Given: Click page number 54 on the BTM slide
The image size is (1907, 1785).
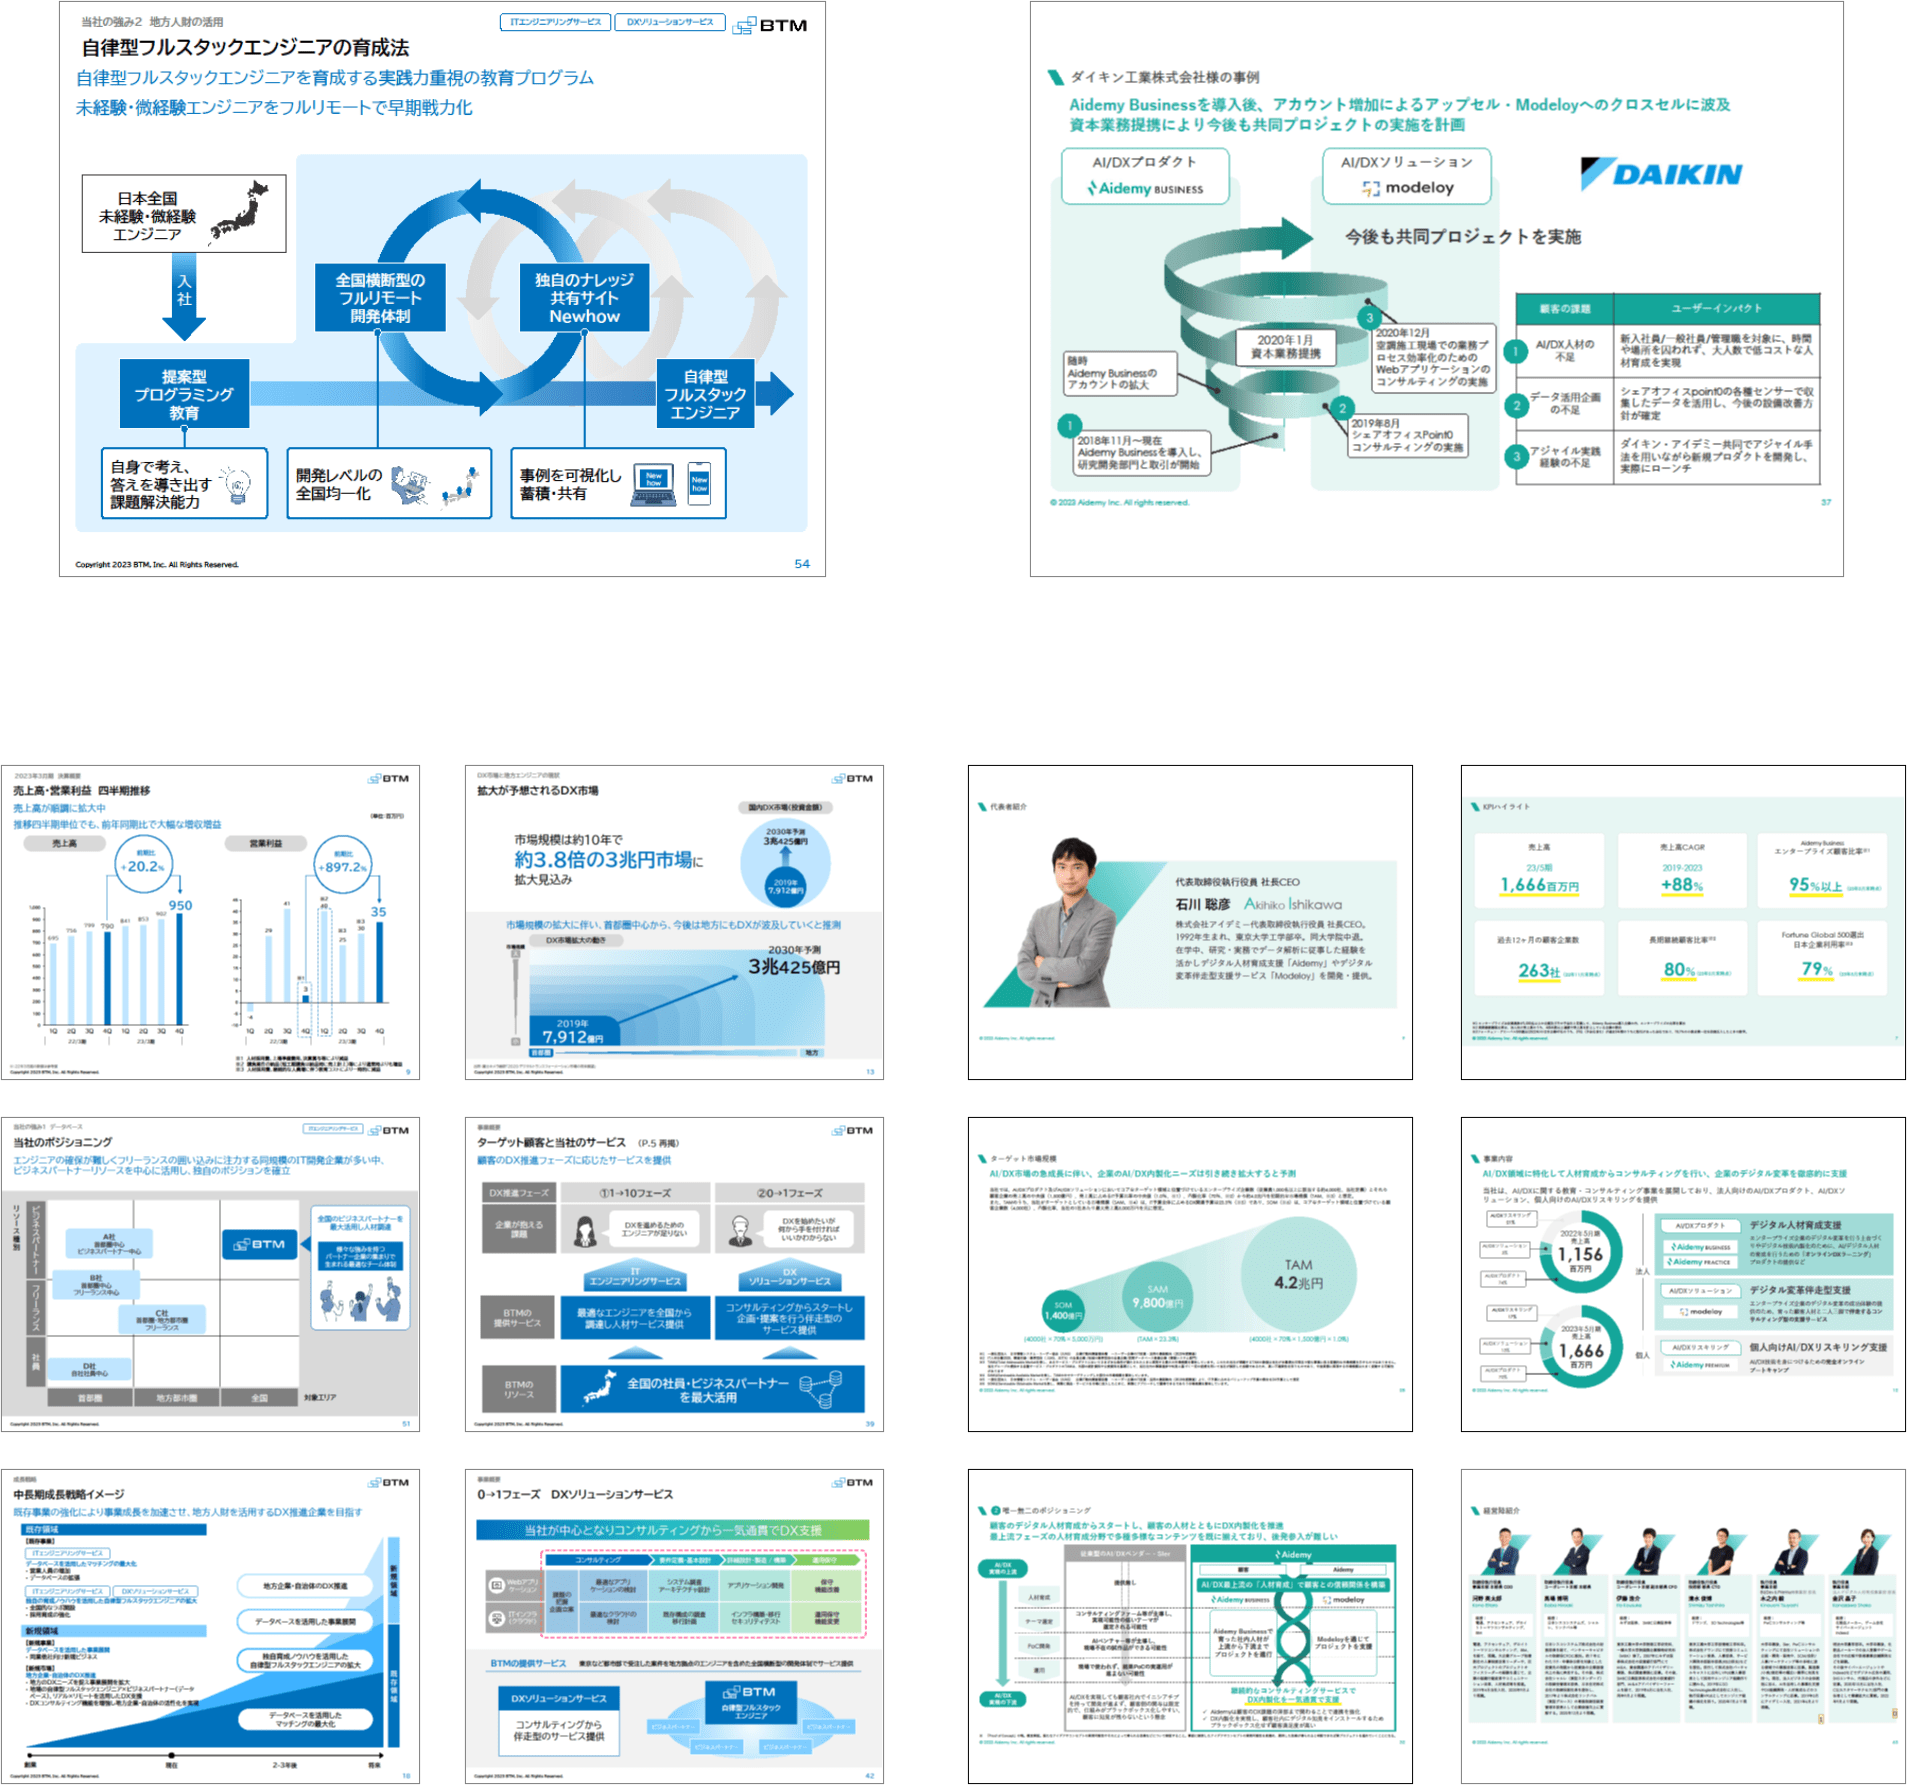Looking at the screenshot, I should (802, 564).
